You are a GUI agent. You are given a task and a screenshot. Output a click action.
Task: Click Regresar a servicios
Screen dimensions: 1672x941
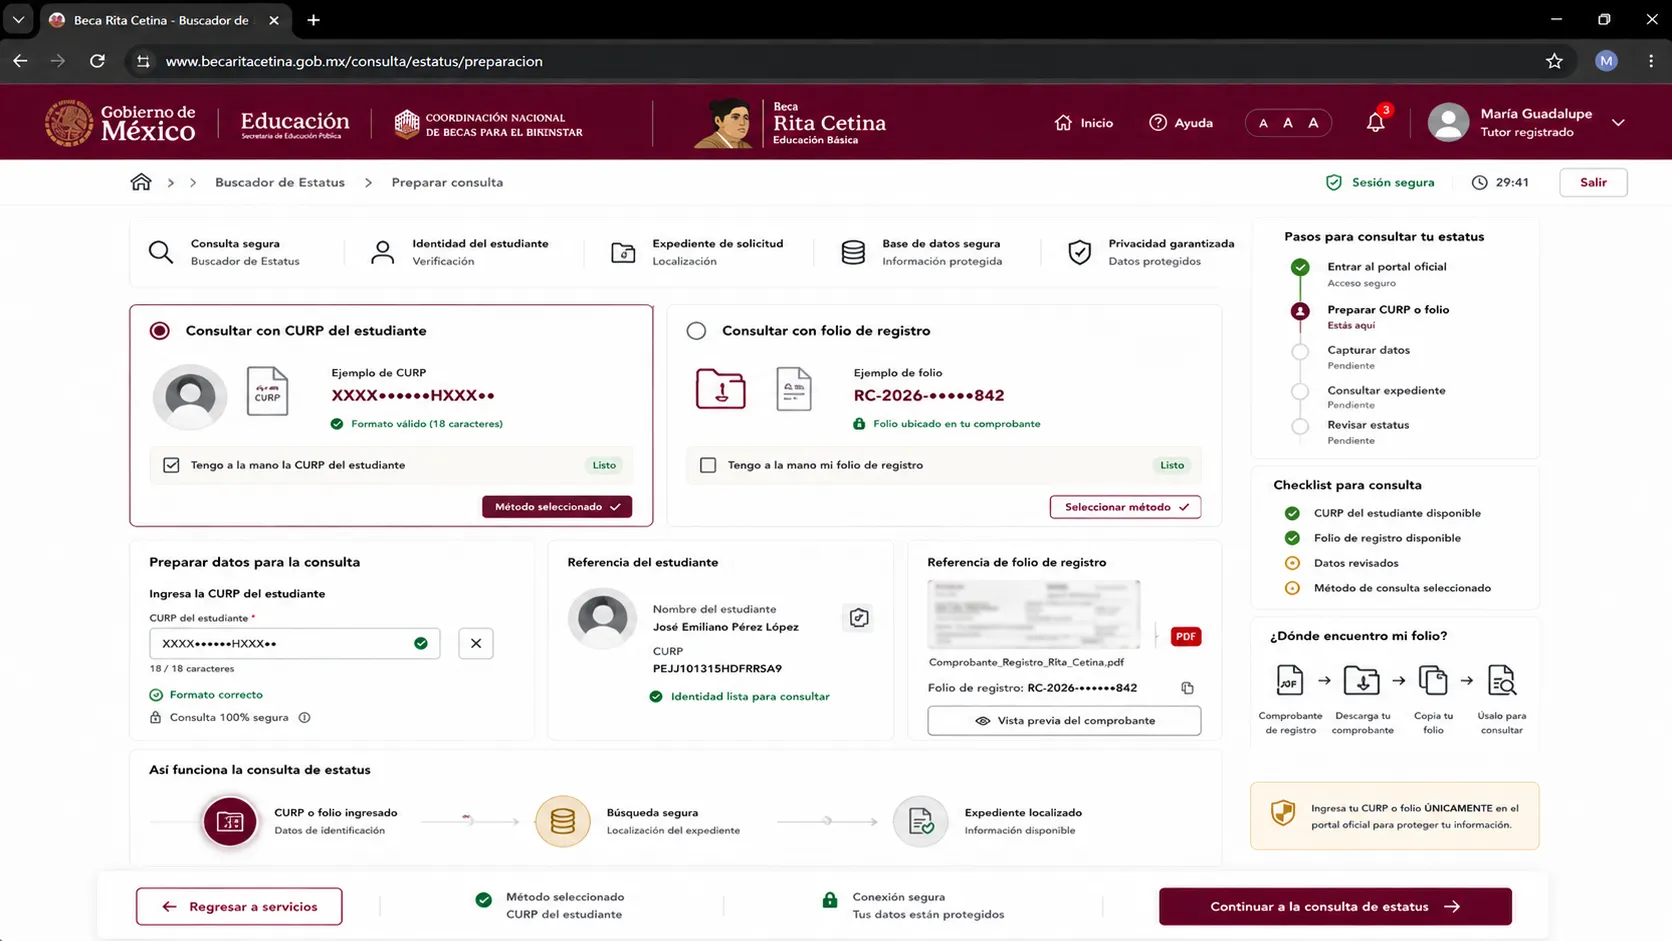point(239,906)
